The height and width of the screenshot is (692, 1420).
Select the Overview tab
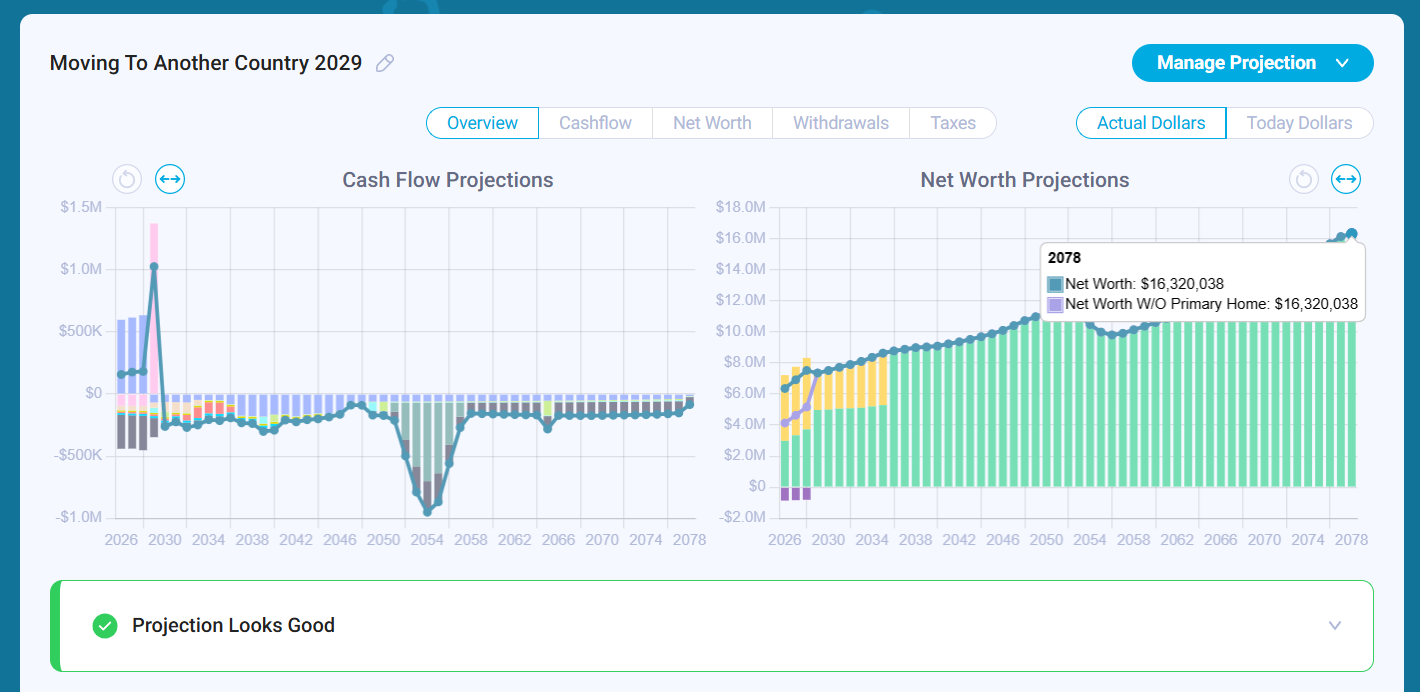[482, 123]
